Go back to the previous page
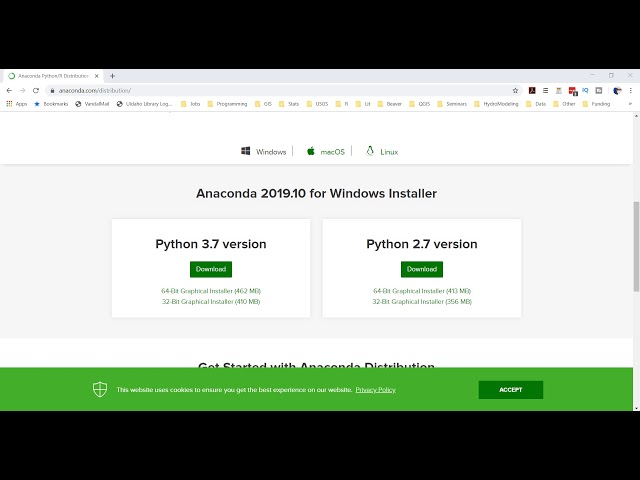Image resolution: width=640 pixels, height=480 pixels. (9, 91)
